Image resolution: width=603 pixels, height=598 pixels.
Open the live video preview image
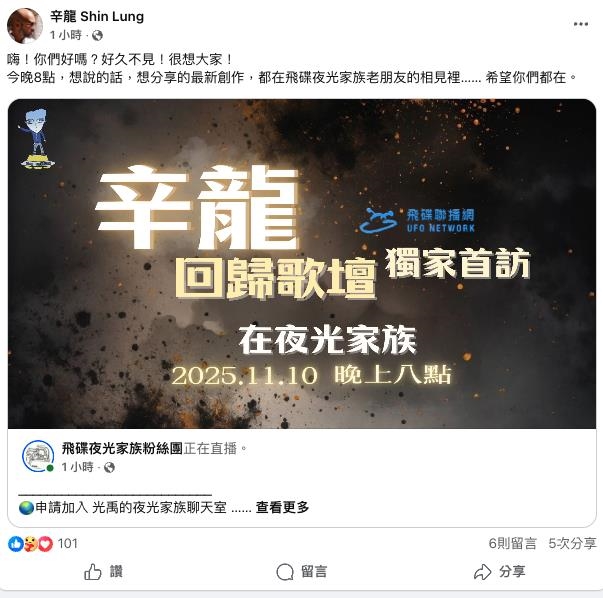coord(302,264)
